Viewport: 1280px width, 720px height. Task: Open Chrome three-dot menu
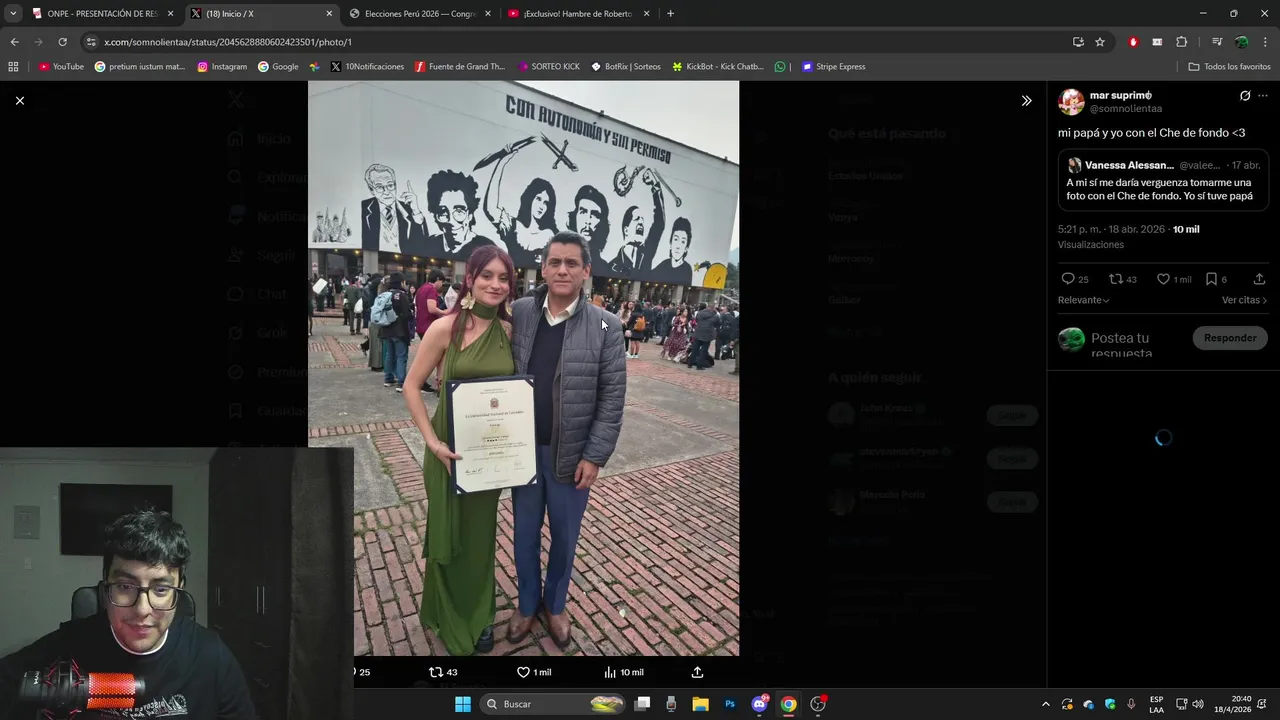coord(1265,42)
